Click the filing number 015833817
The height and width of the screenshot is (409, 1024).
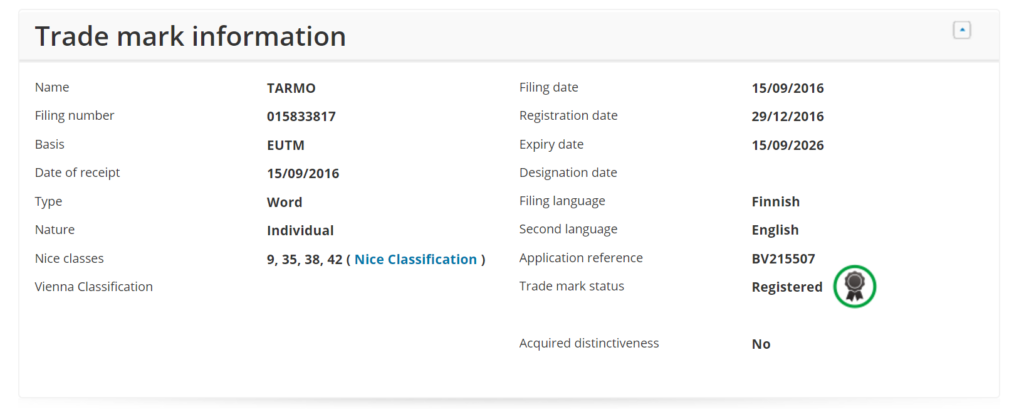pyautogui.click(x=301, y=117)
